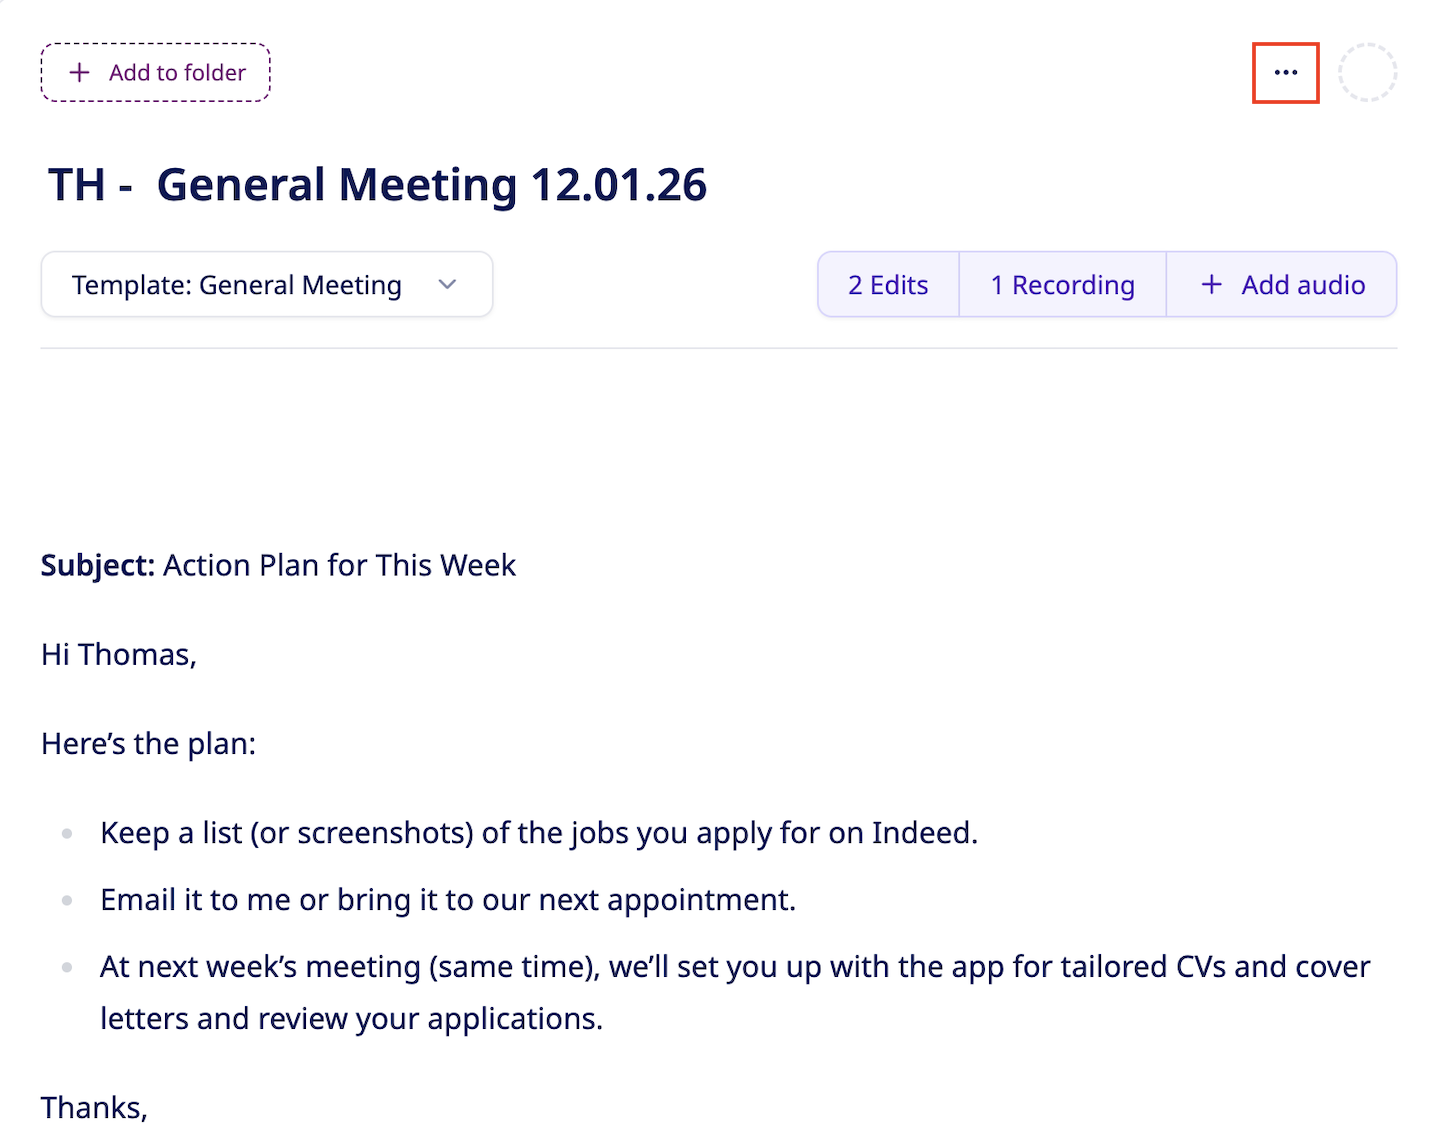Click the Add to folder button label
This screenshot has height=1140, width=1432.
[177, 73]
